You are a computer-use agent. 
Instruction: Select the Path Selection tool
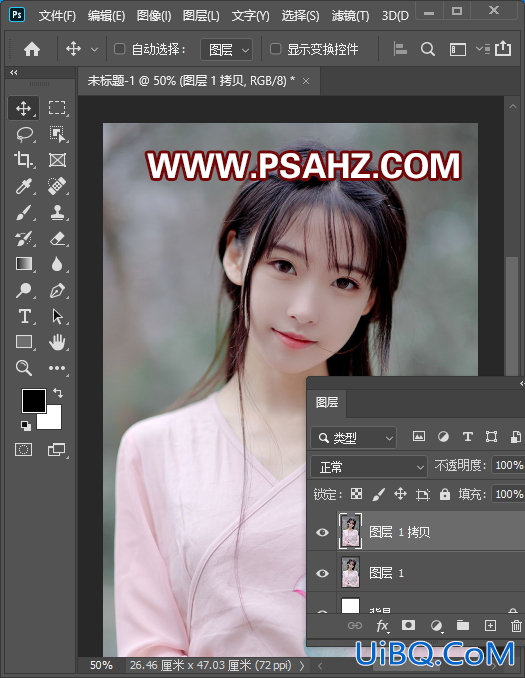[x=57, y=317]
